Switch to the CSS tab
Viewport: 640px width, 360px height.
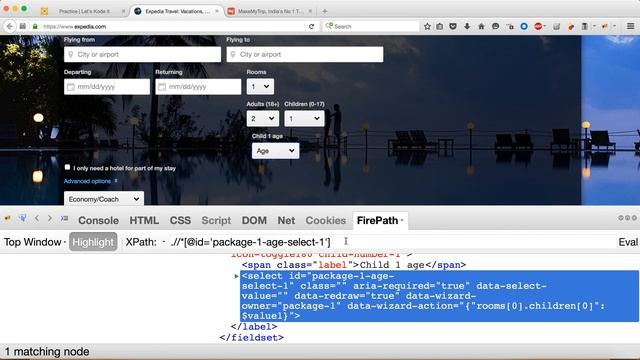pos(180,220)
